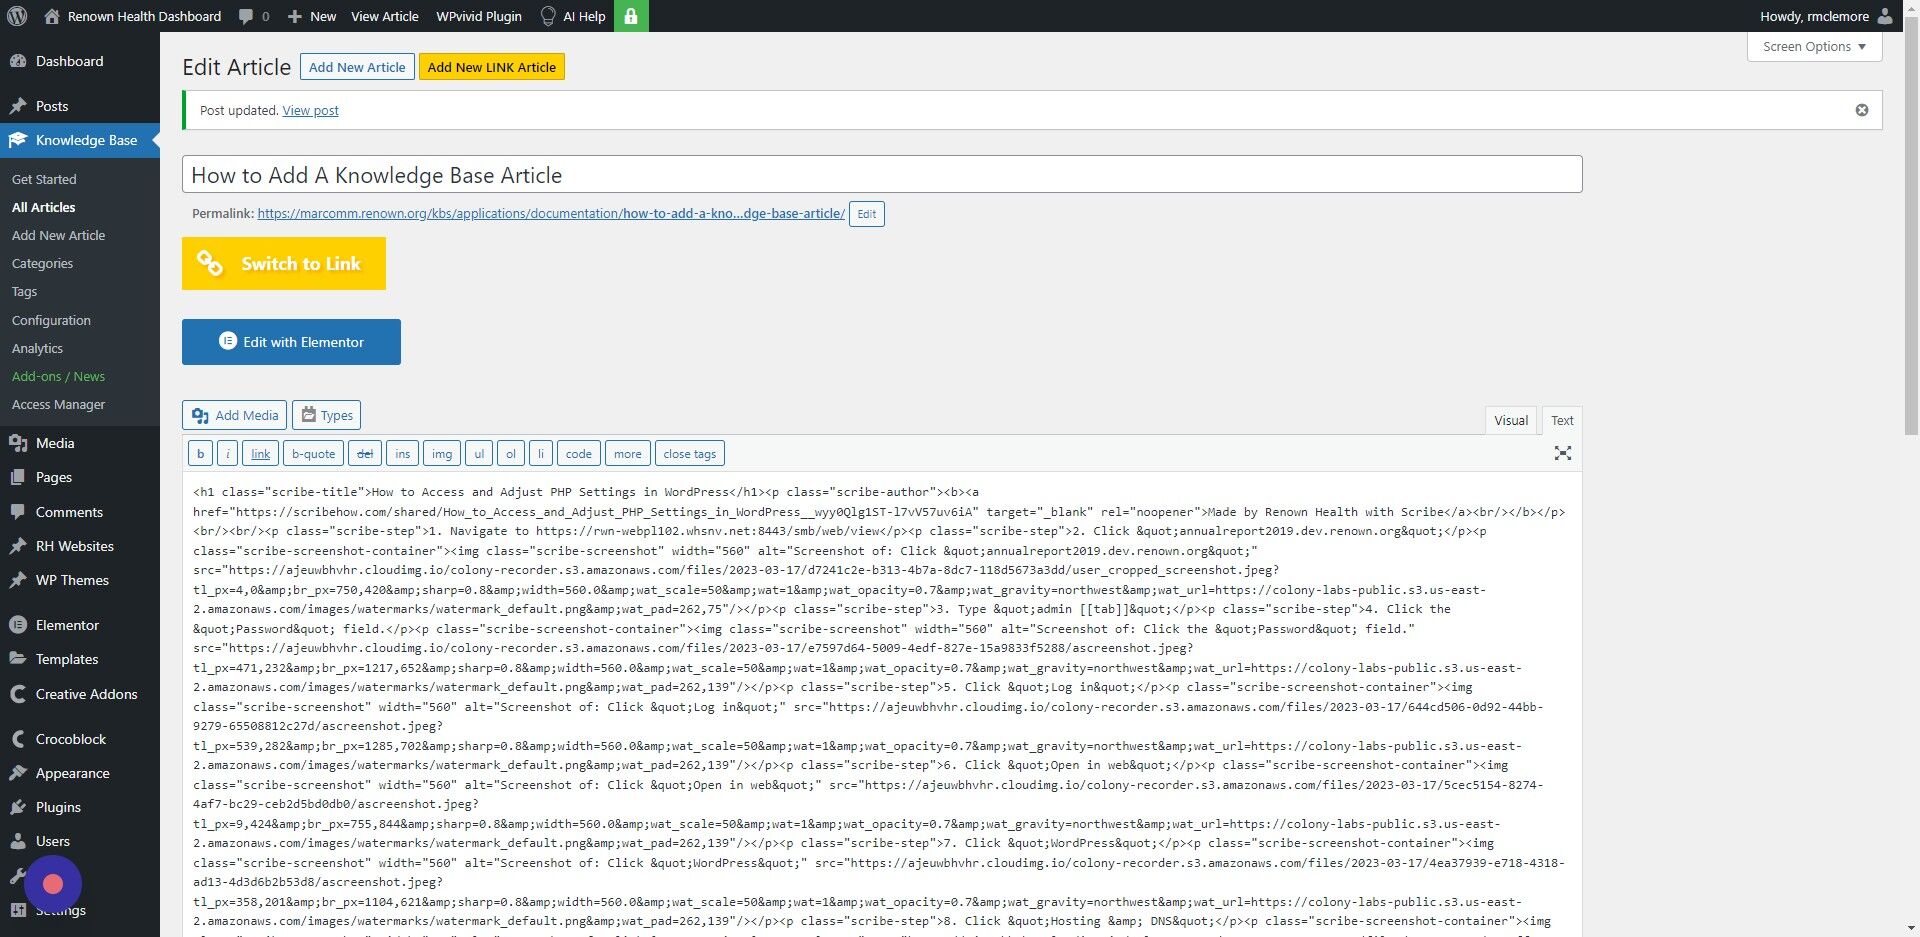Open Analytics submenu
The image size is (1920, 937).
pos(37,348)
